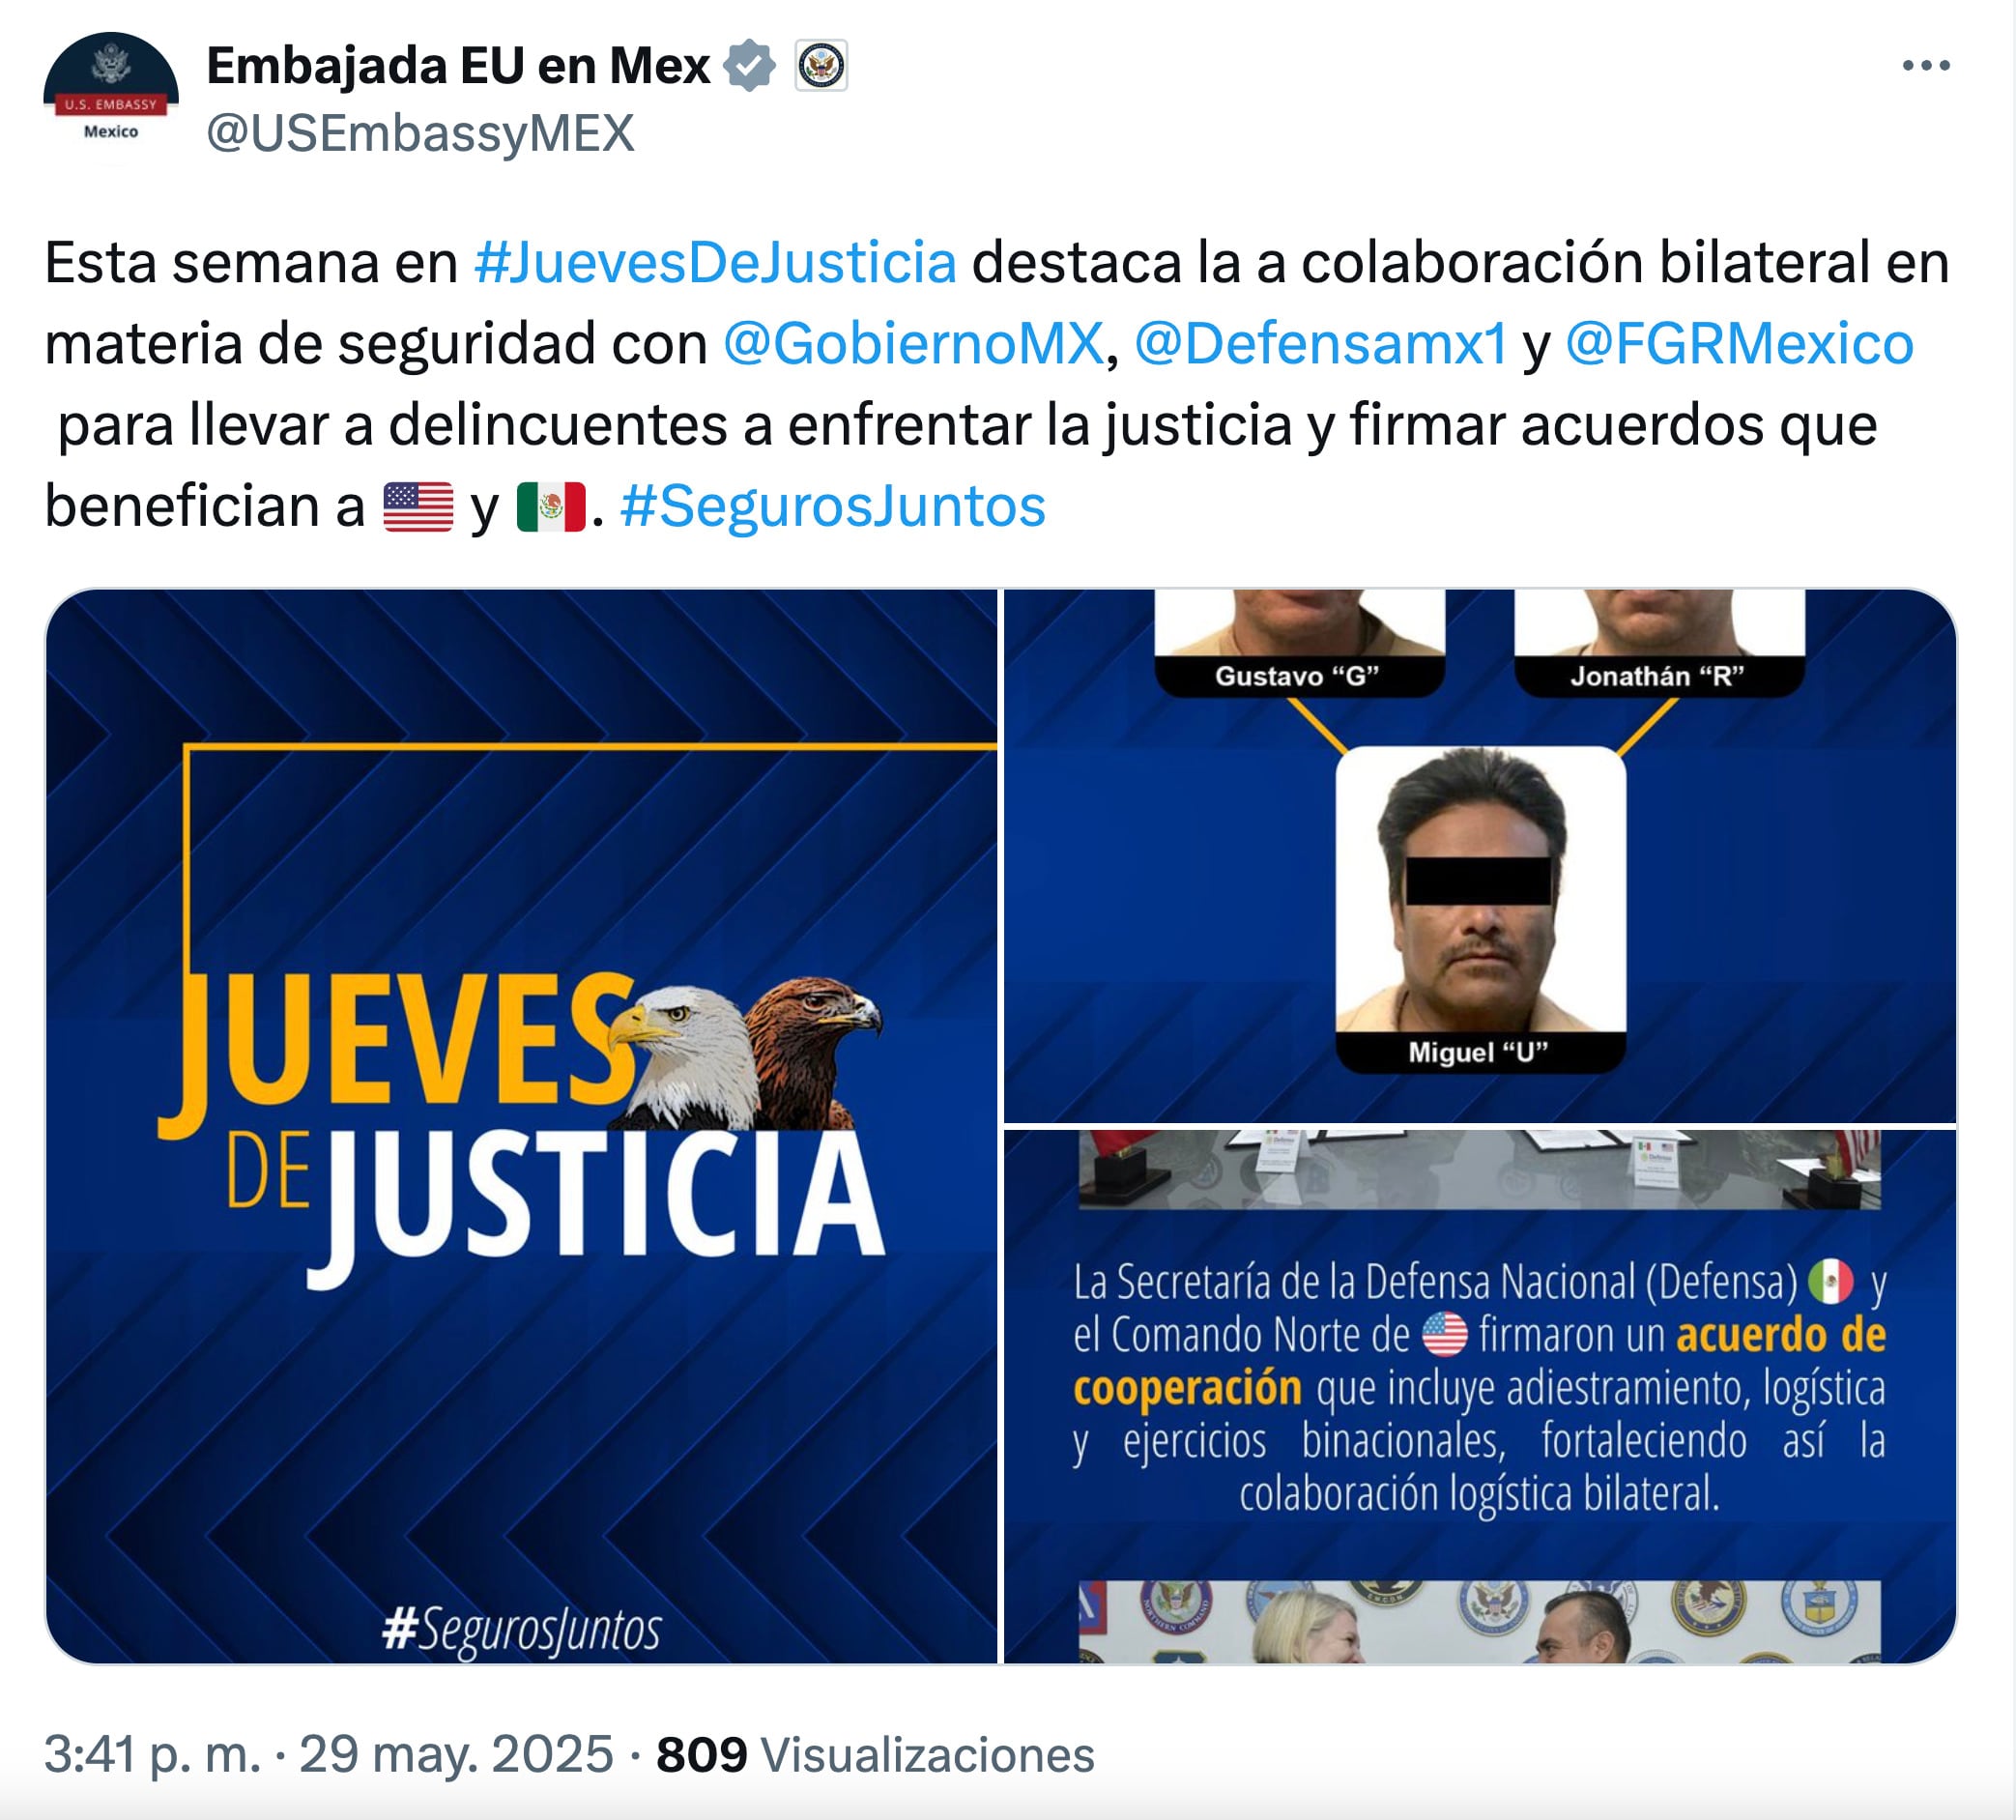Visit the @GobiernoMX mention
The width and height of the screenshot is (2016, 1820).
pos(913,344)
